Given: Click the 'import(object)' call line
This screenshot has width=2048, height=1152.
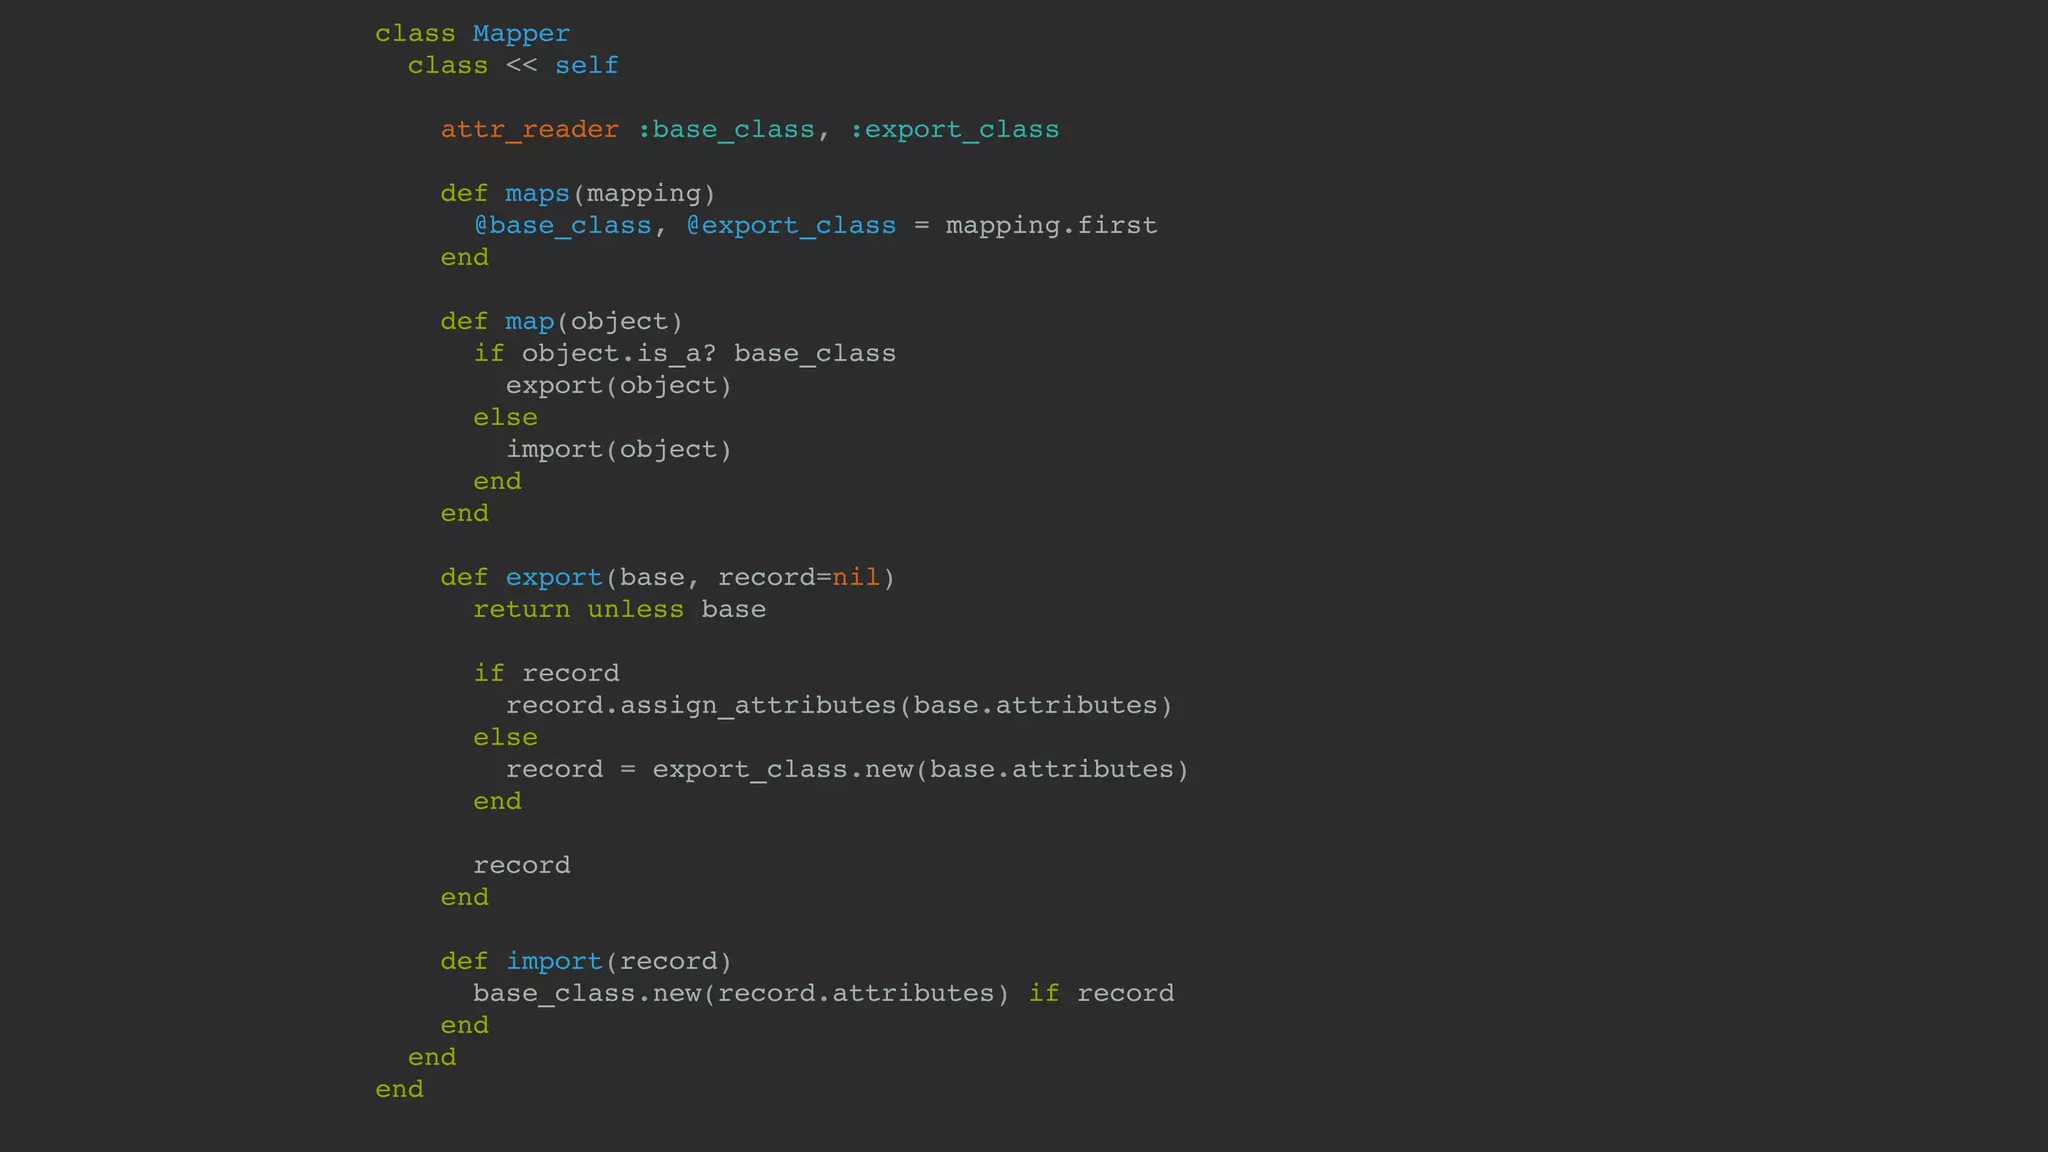Looking at the screenshot, I should click(619, 450).
